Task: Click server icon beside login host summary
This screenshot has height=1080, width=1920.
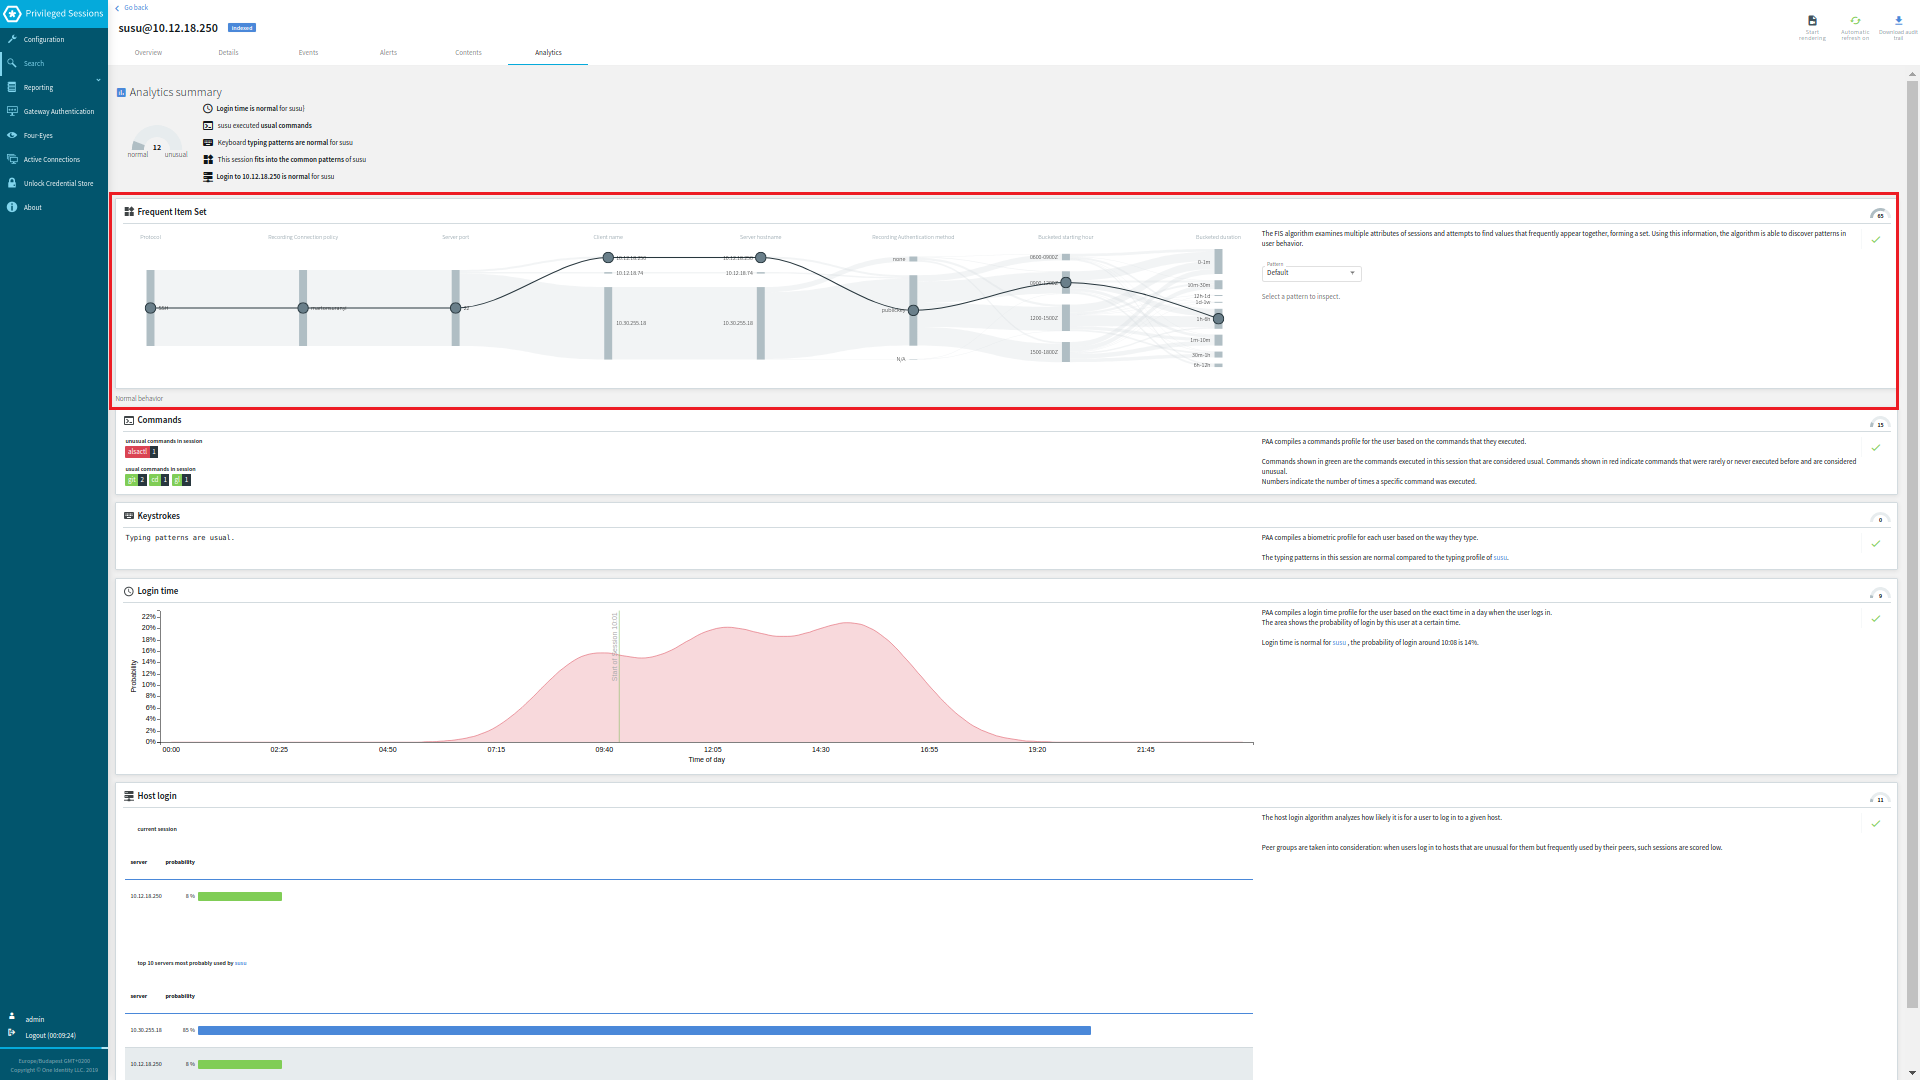Action: coord(208,176)
